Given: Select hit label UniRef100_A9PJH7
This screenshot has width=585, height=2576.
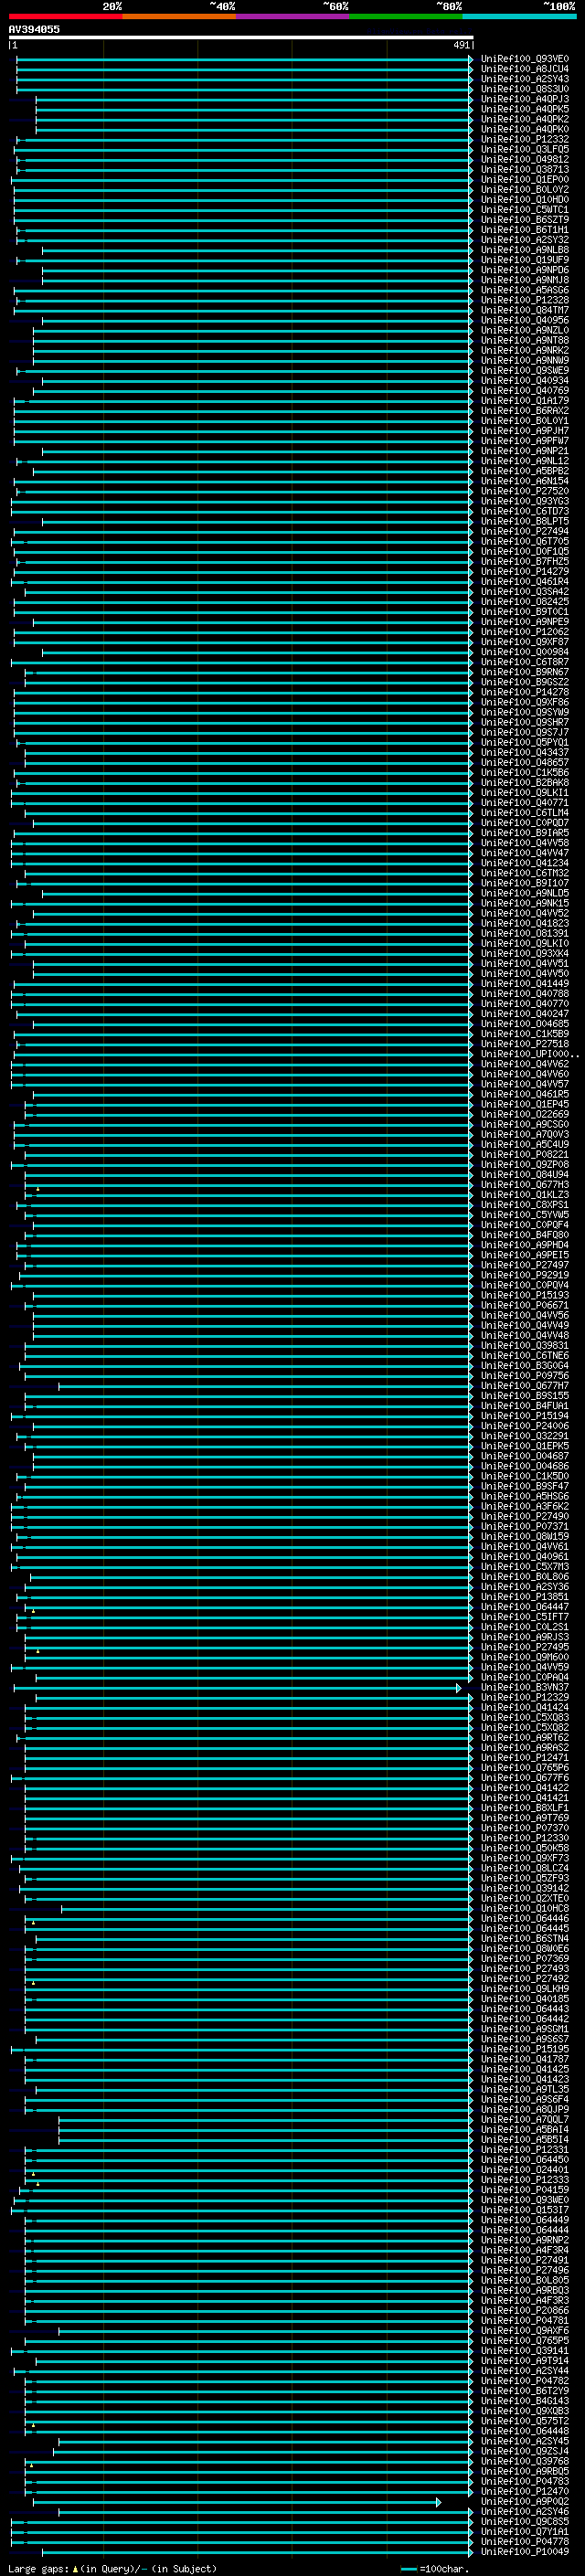Looking at the screenshot, I should 524,431.
